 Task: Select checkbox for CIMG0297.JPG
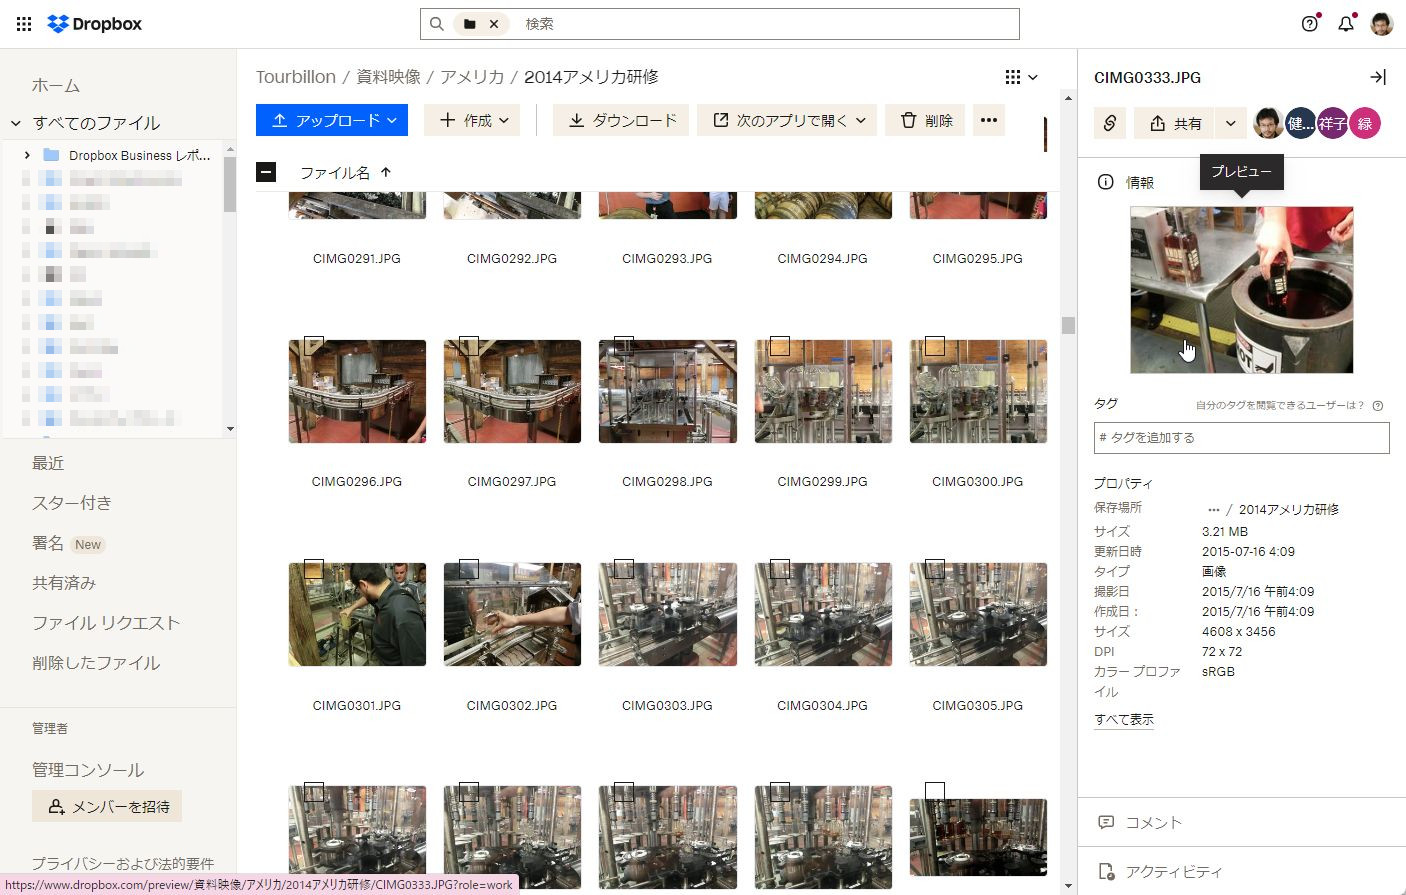tap(469, 346)
